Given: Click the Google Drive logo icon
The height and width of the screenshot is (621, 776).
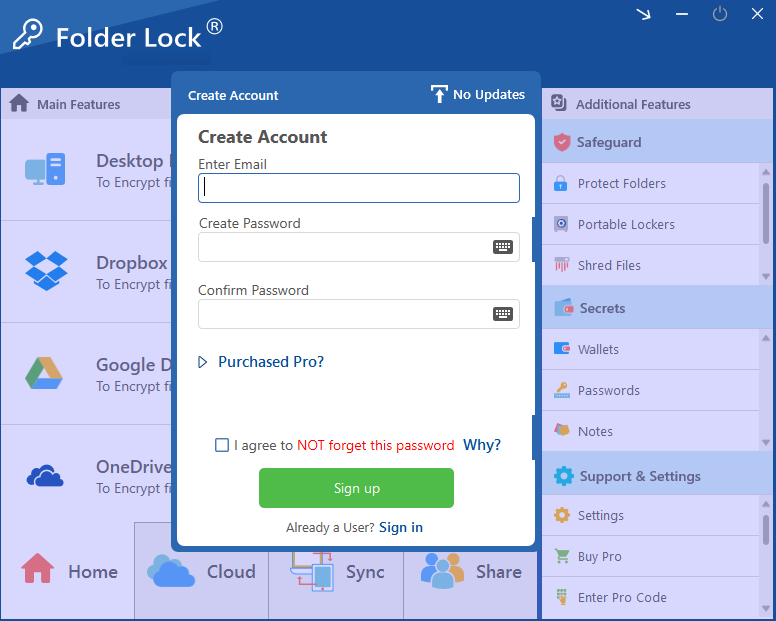Looking at the screenshot, I should (x=44, y=373).
